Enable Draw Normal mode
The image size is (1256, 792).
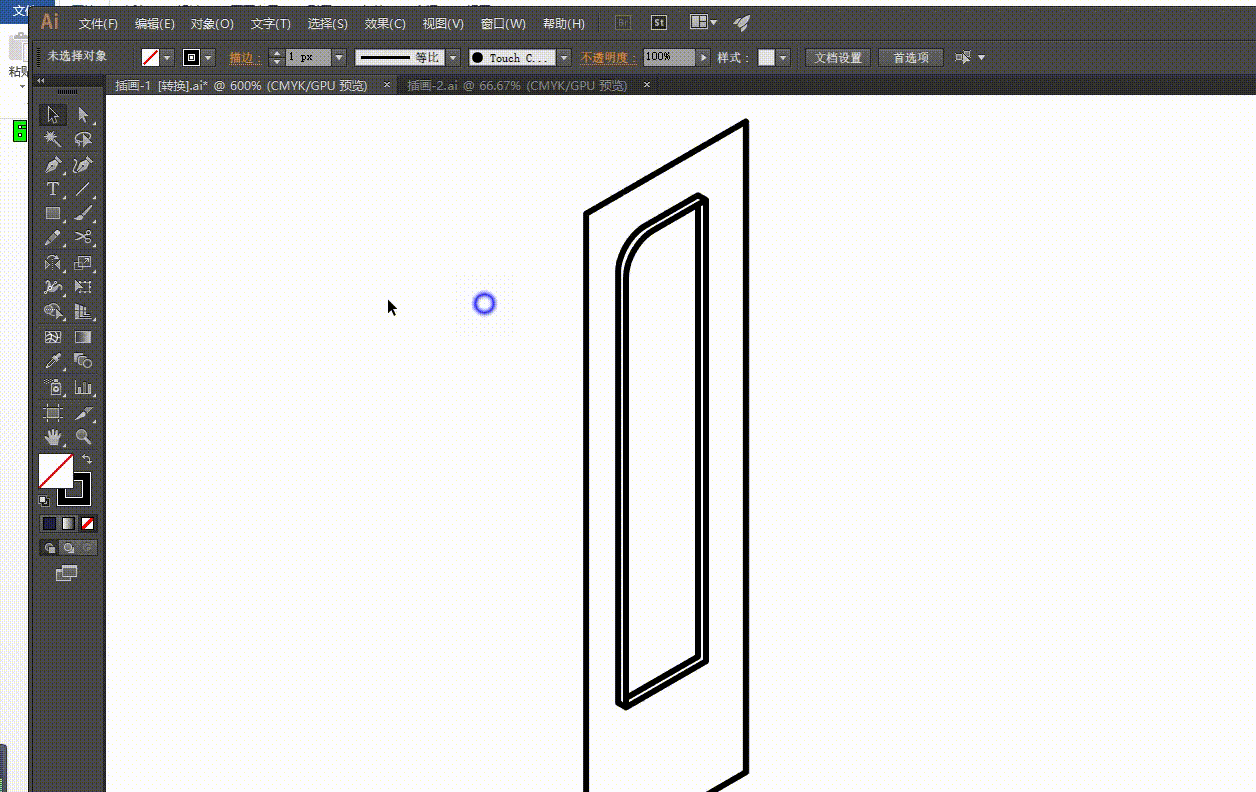click(x=49, y=547)
